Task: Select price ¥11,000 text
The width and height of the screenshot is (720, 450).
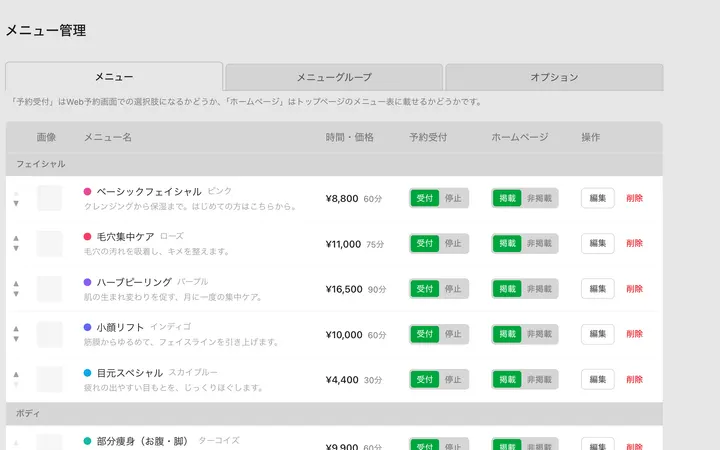Action: 343,244
